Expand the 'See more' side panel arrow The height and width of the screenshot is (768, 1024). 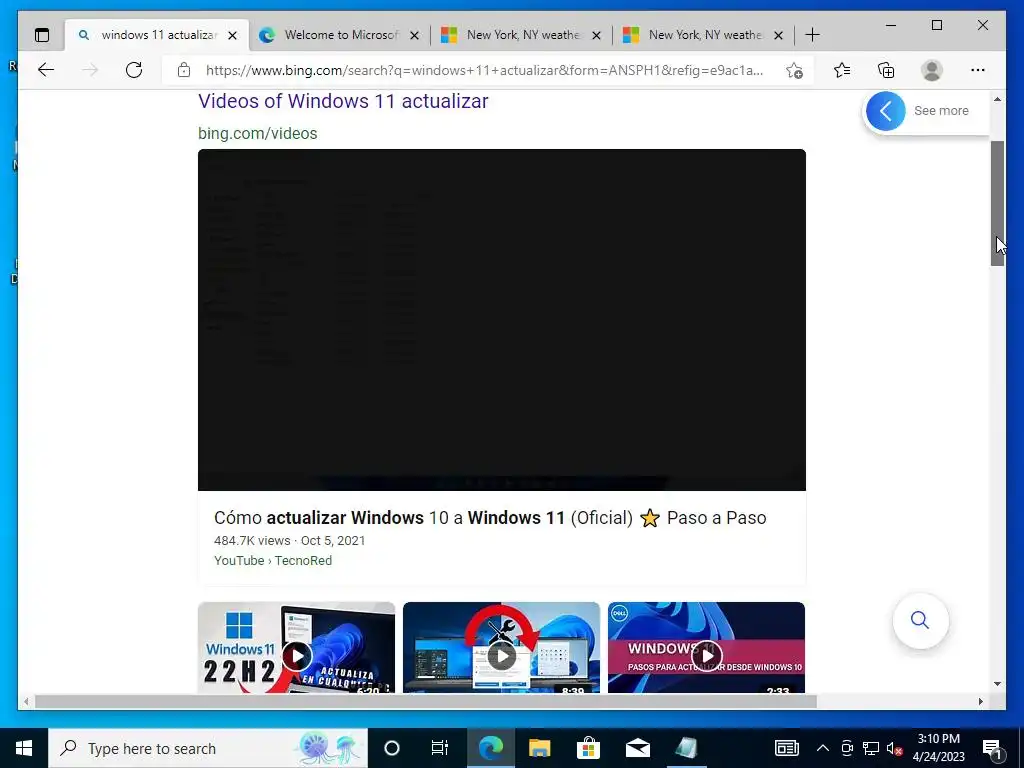[886, 111]
